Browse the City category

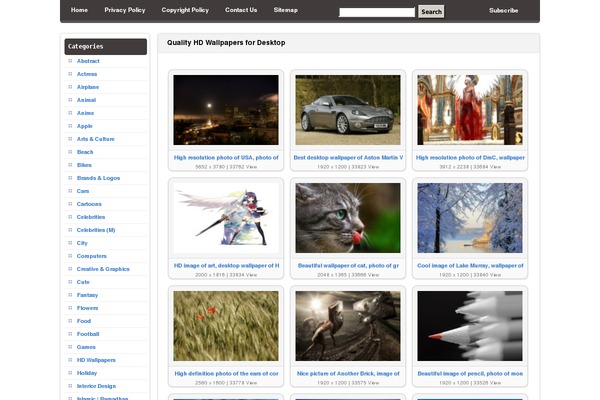(x=82, y=243)
